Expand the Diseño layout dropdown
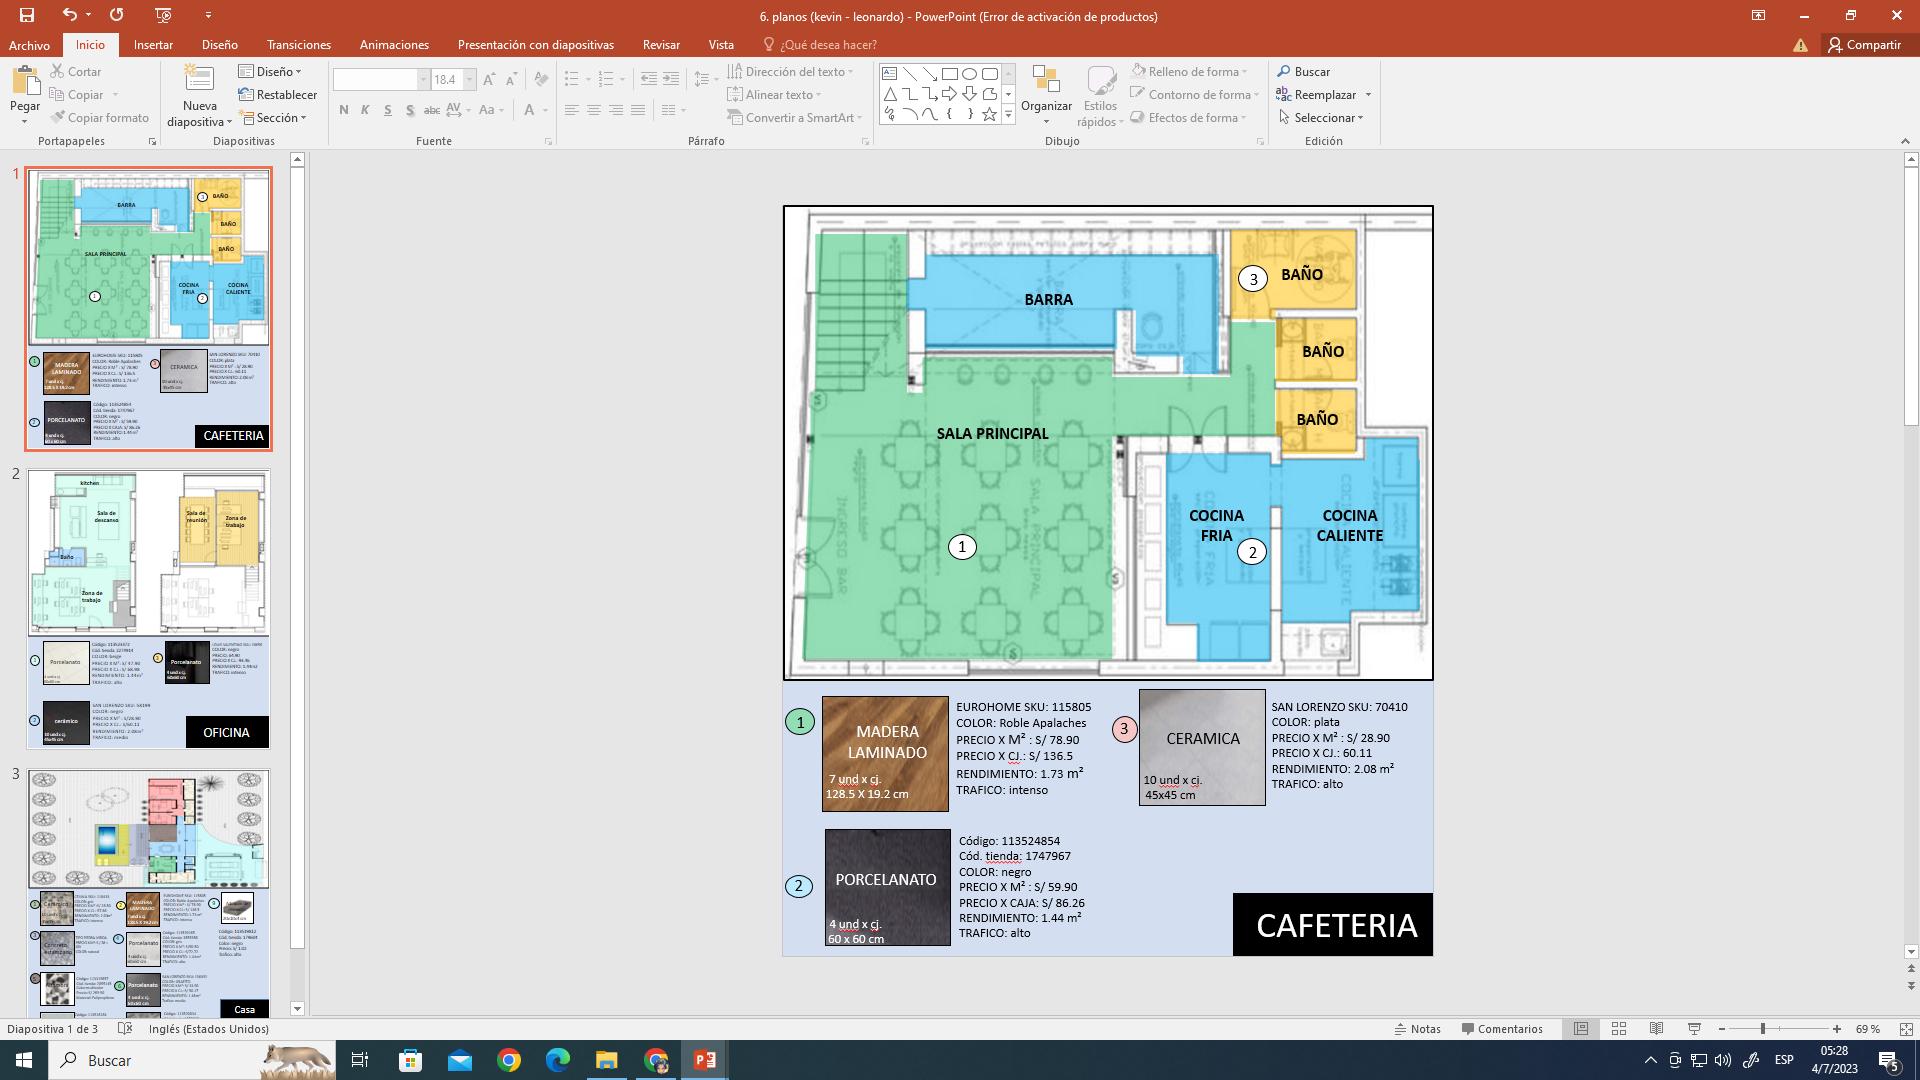Viewport: 1920px width, 1080px height. 271,72
